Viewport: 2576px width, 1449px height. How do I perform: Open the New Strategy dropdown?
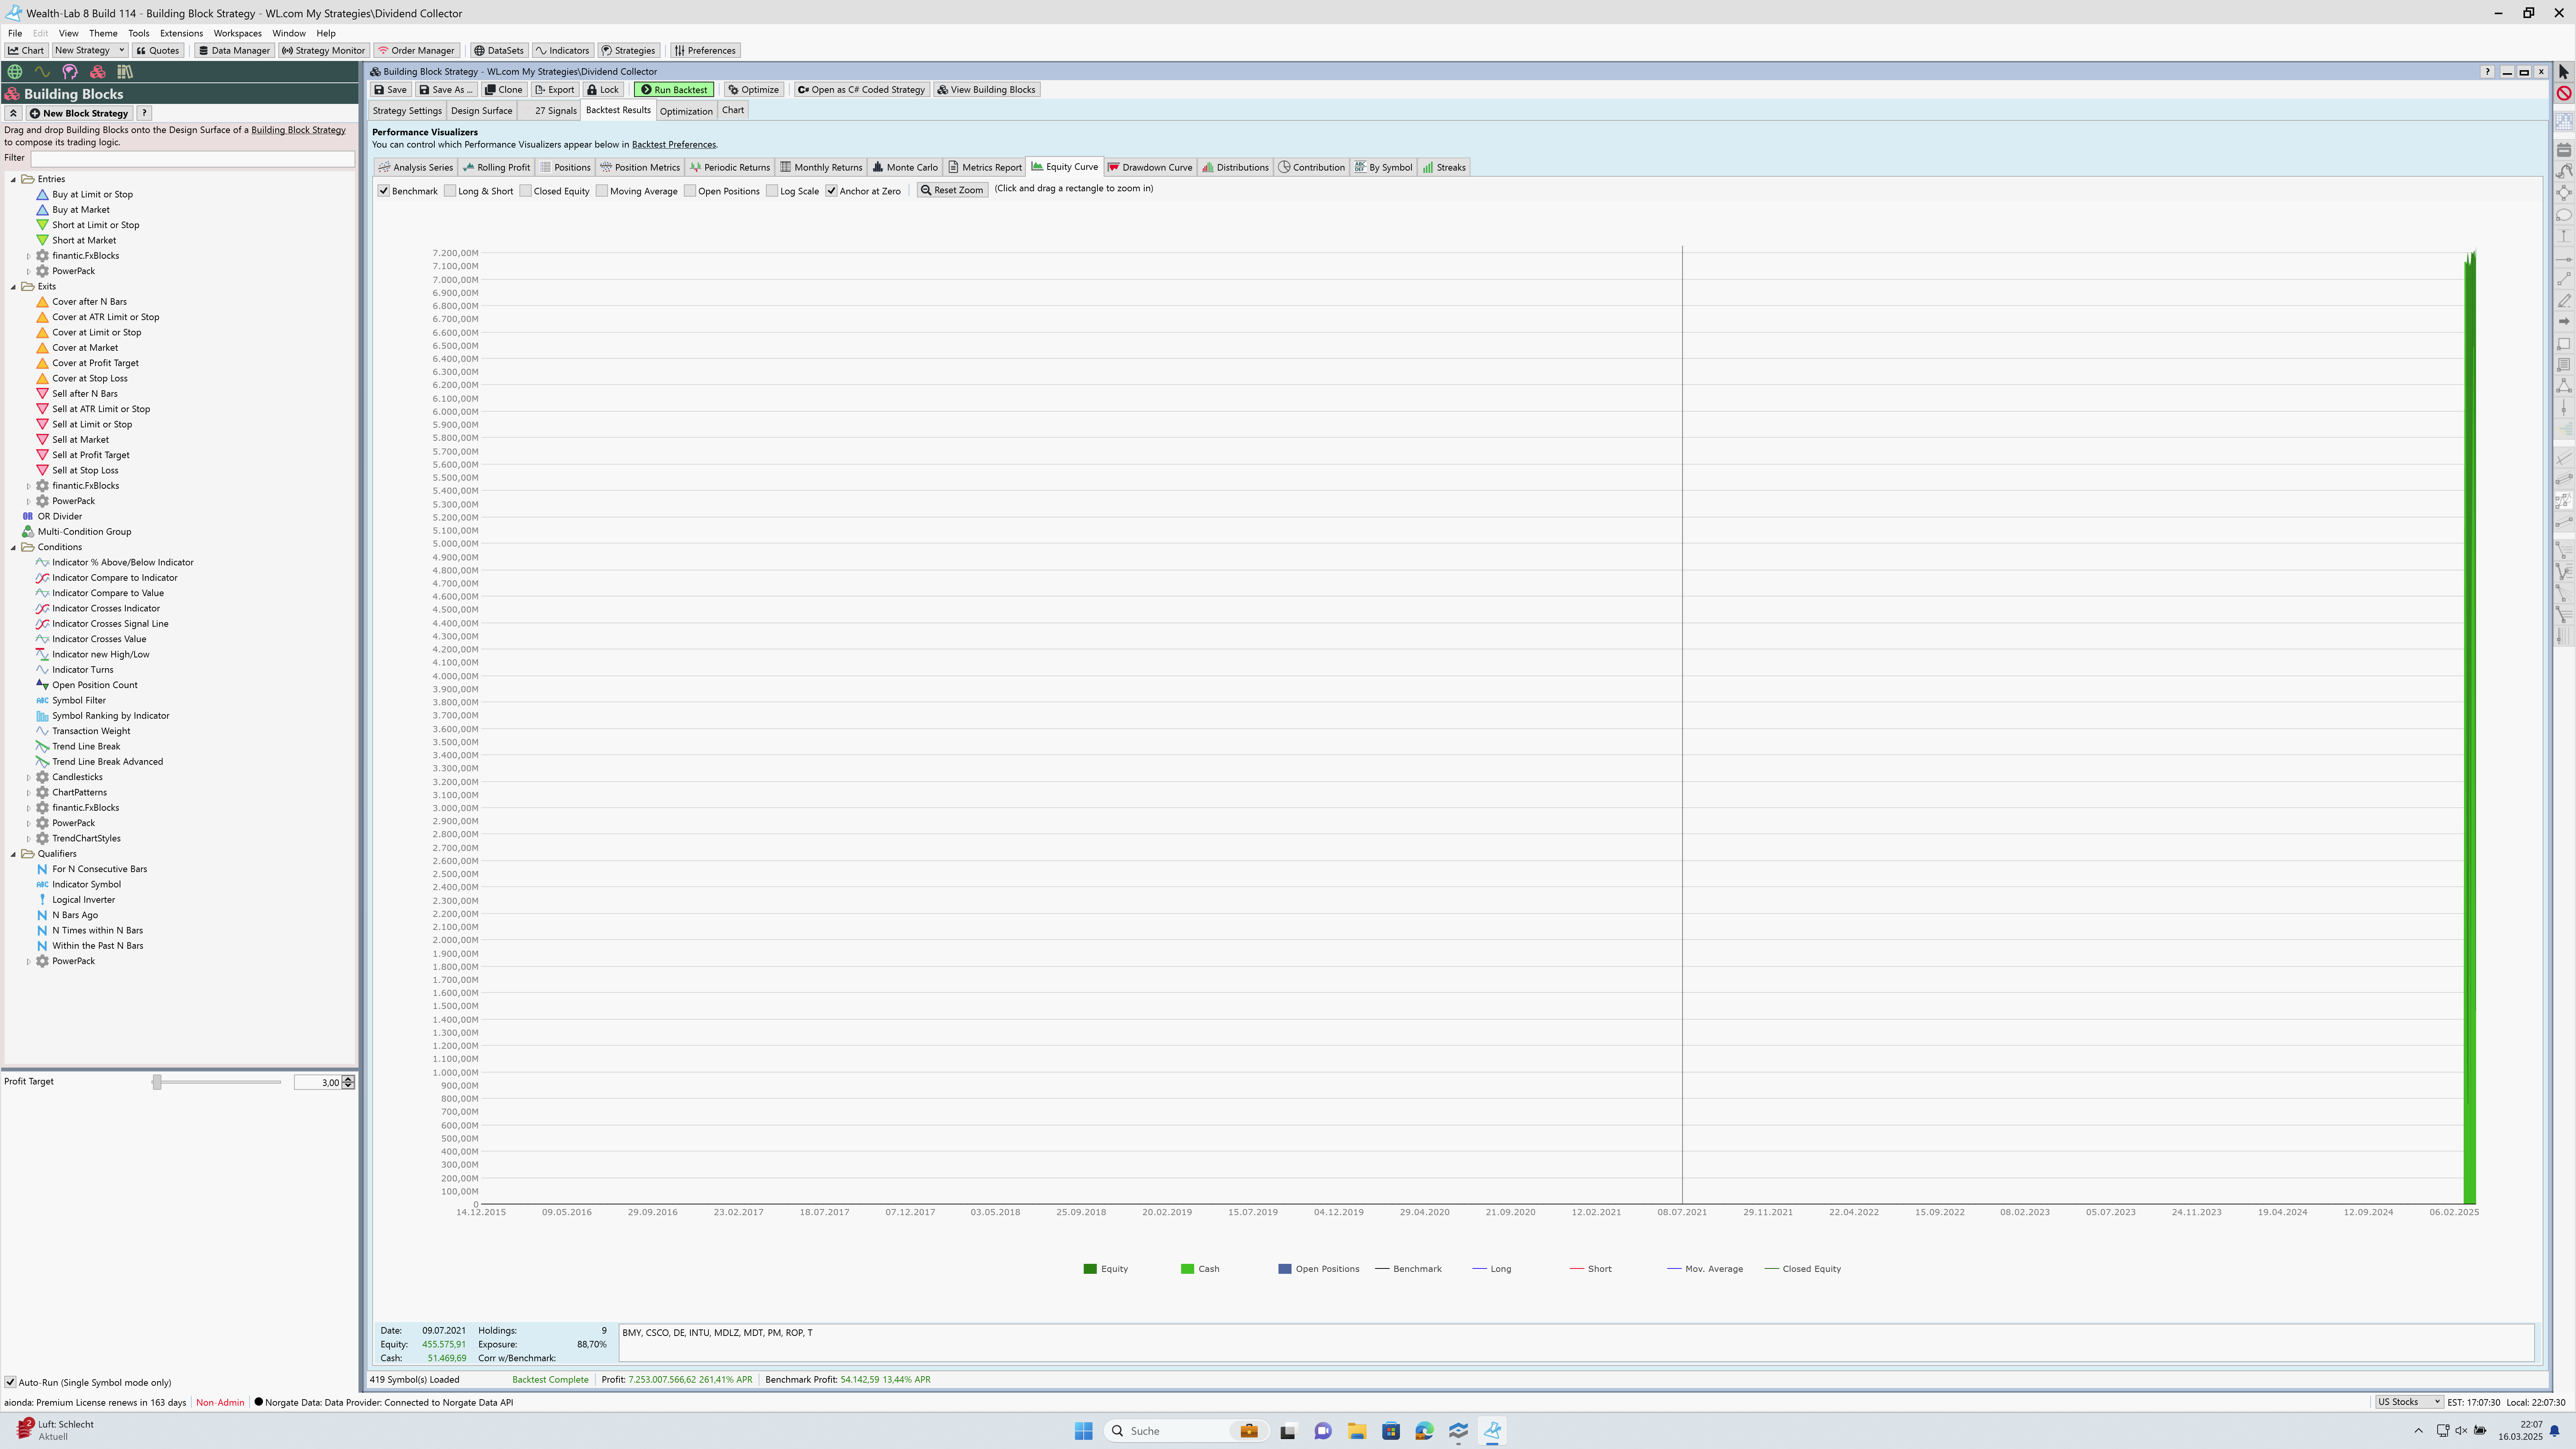point(90,50)
